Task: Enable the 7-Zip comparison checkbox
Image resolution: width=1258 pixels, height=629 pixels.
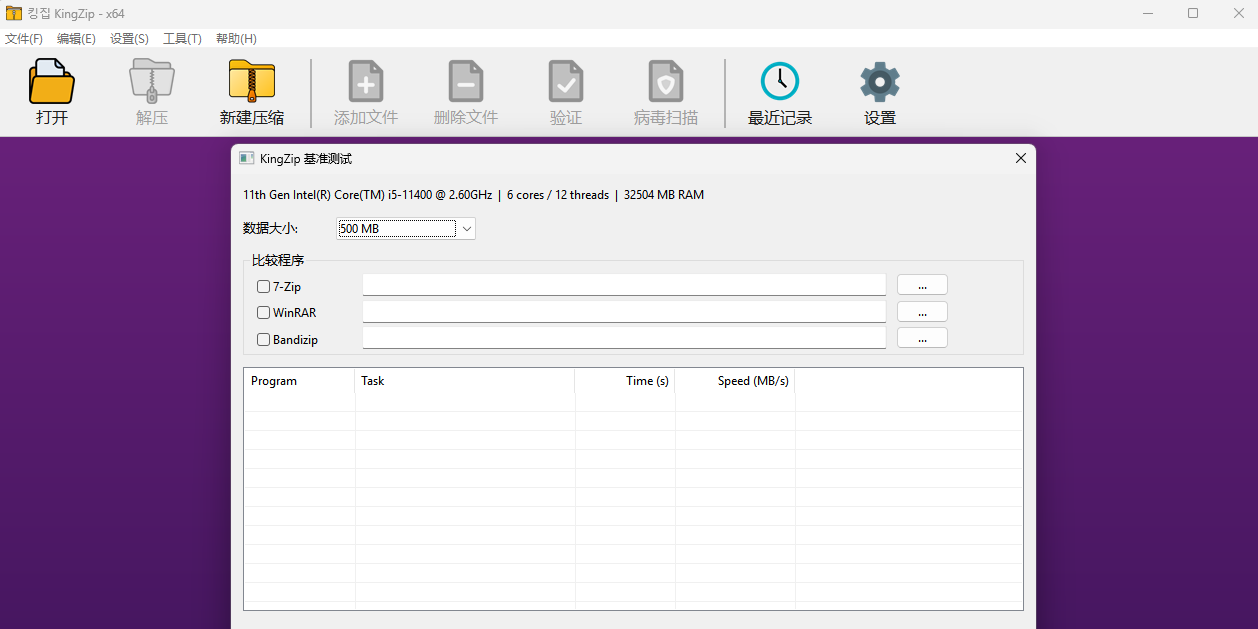Action: point(263,286)
